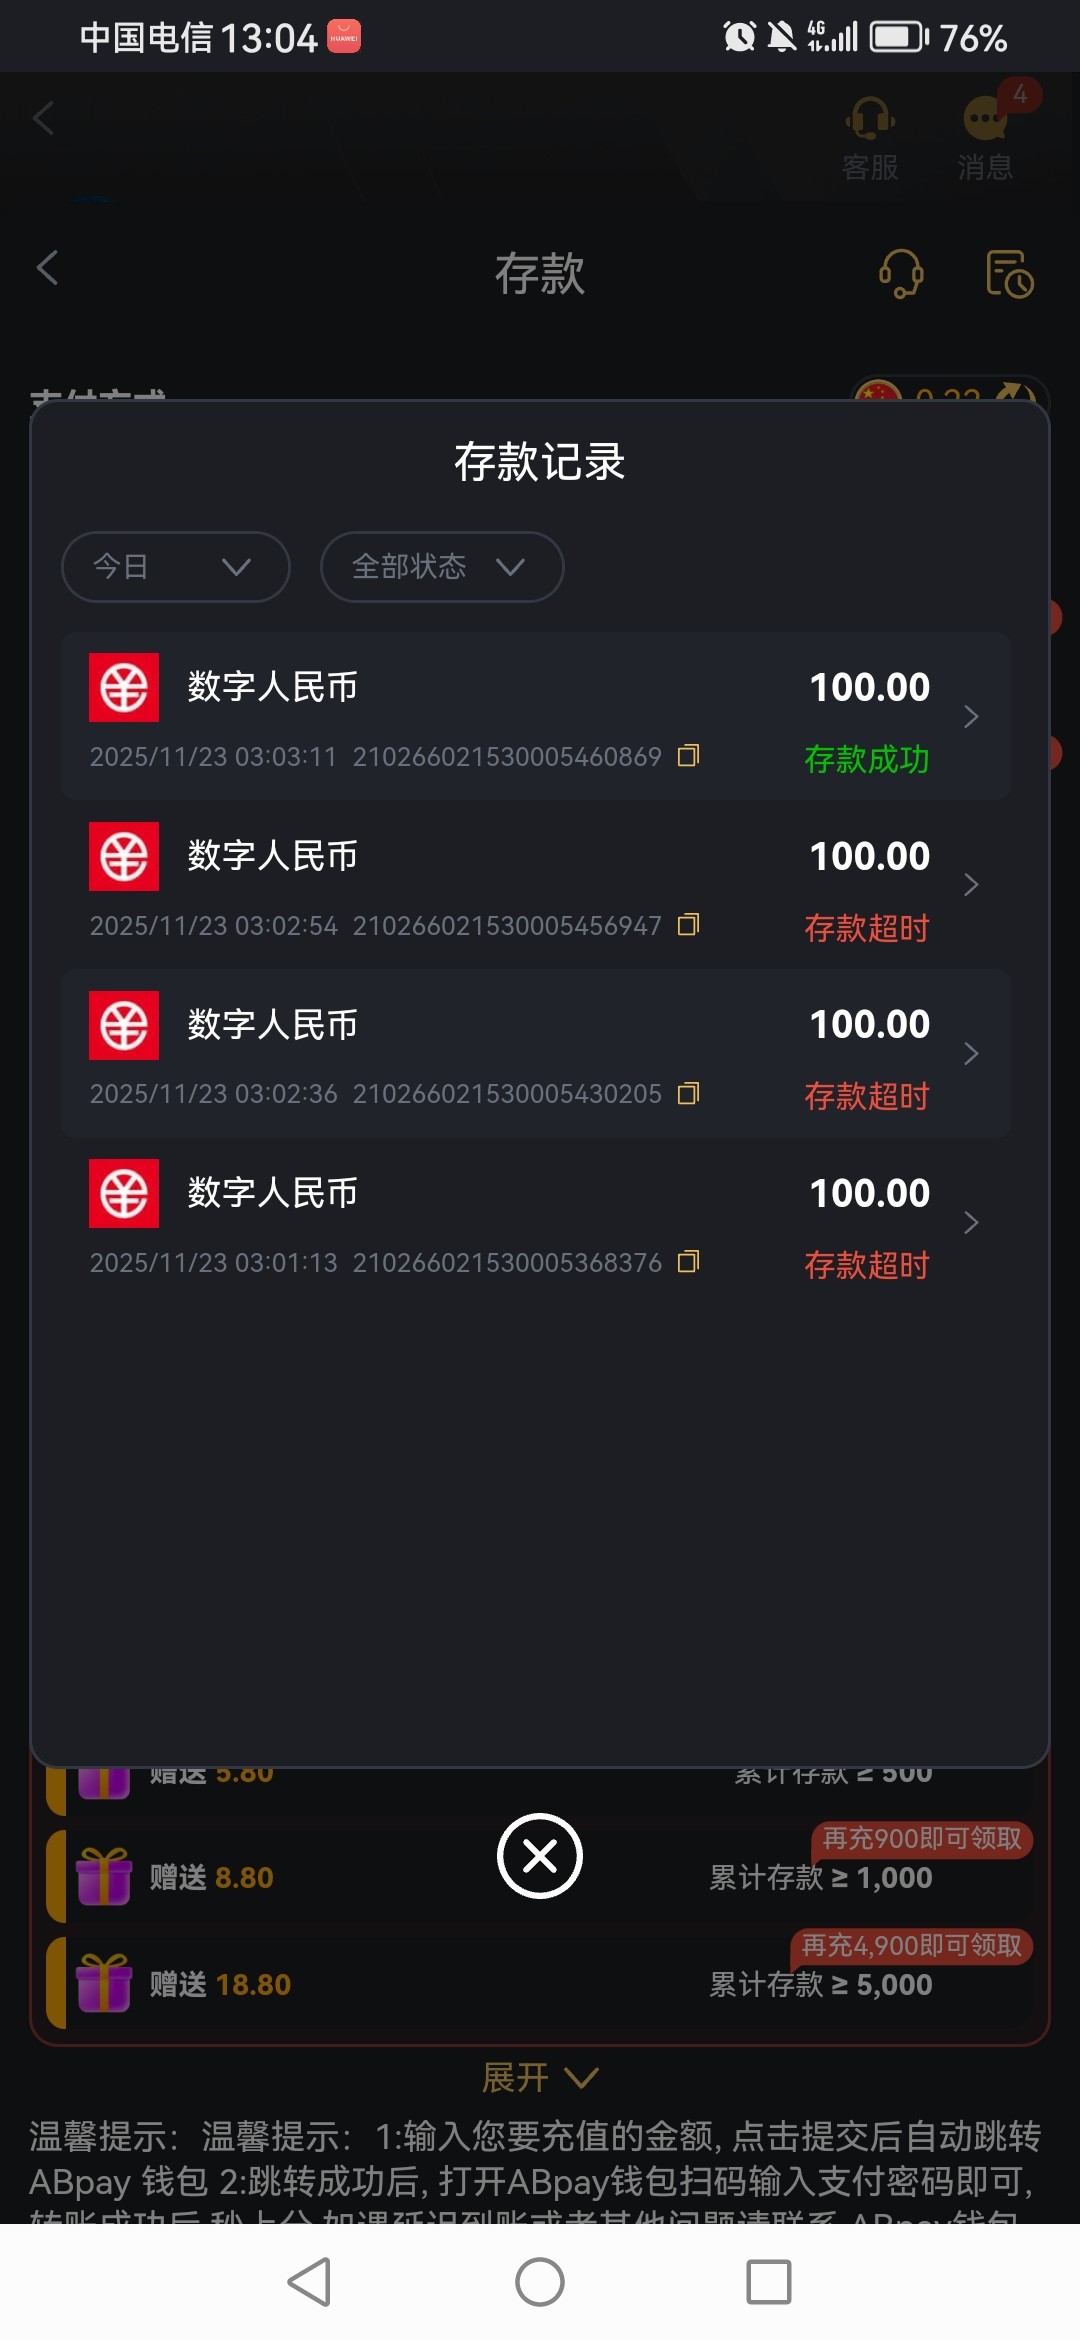
Task: Close the deposit records popup
Action: (x=540, y=1856)
